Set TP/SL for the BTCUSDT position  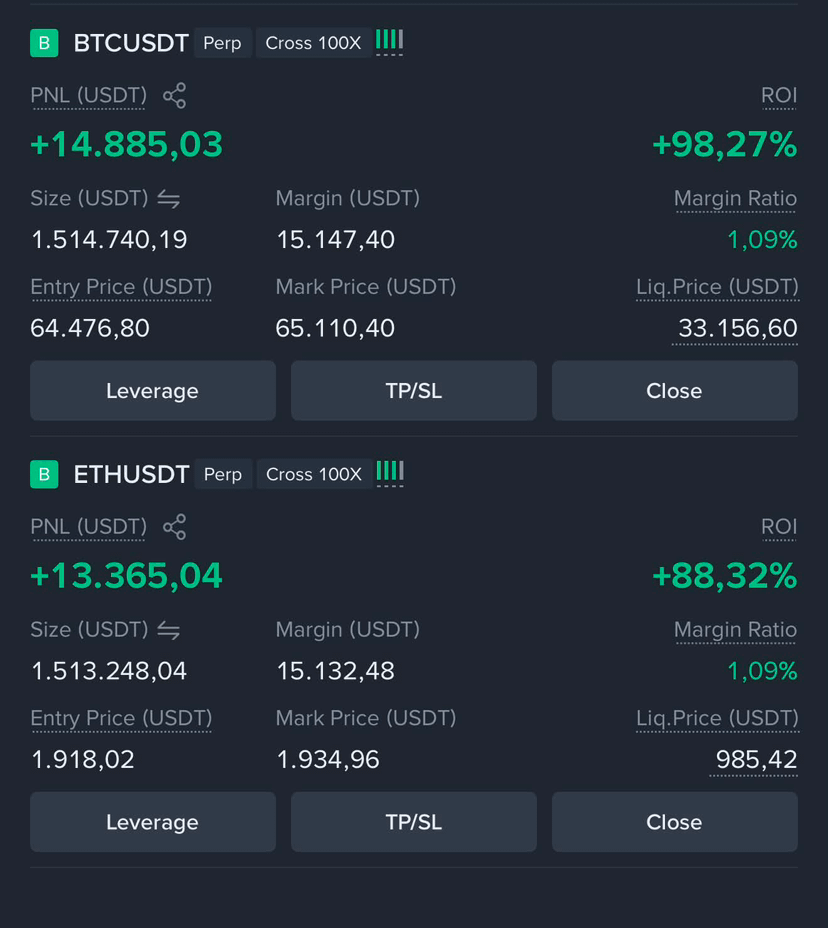pos(414,391)
